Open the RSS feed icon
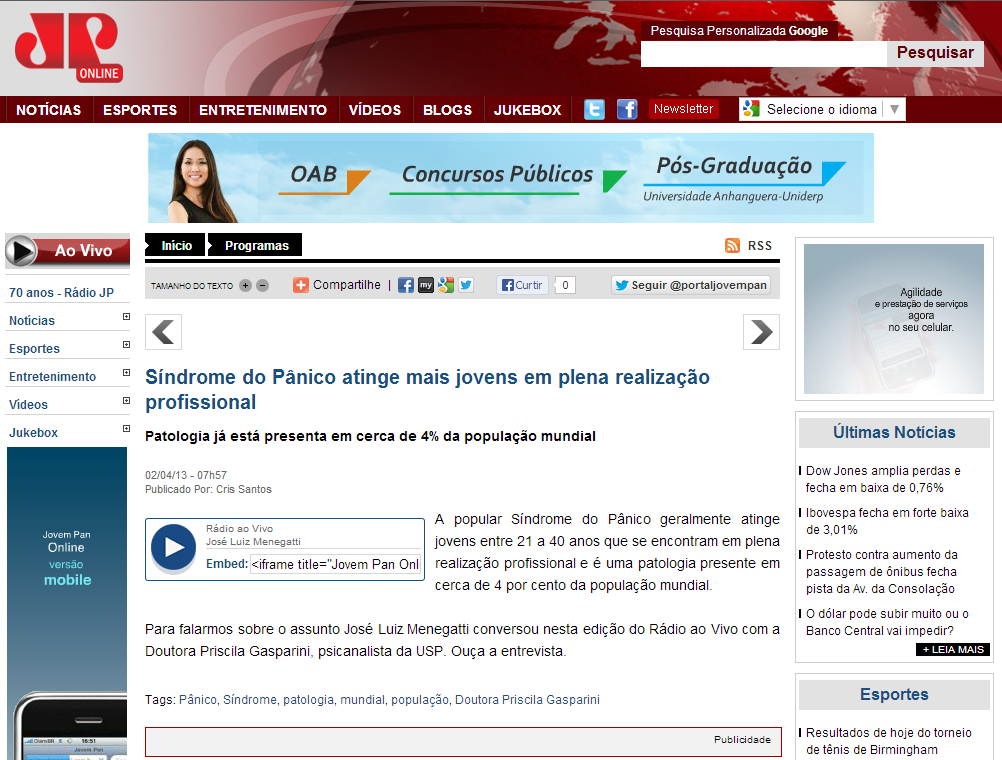 coord(733,246)
